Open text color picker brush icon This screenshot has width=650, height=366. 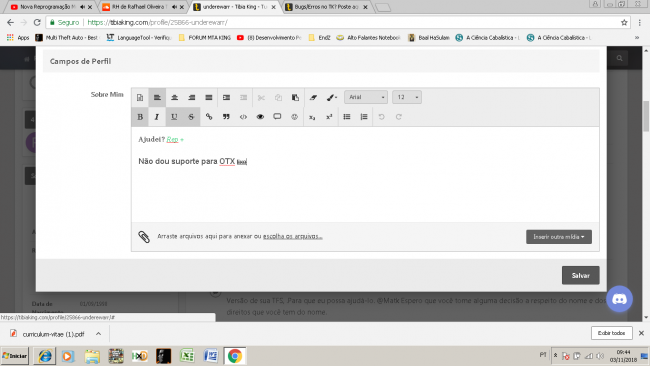[x=332, y=97]
